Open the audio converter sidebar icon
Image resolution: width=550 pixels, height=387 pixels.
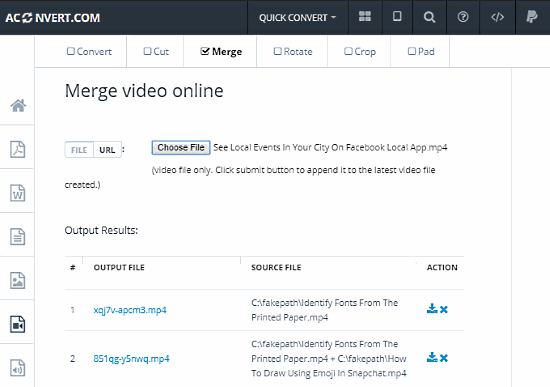click(18, 368)
